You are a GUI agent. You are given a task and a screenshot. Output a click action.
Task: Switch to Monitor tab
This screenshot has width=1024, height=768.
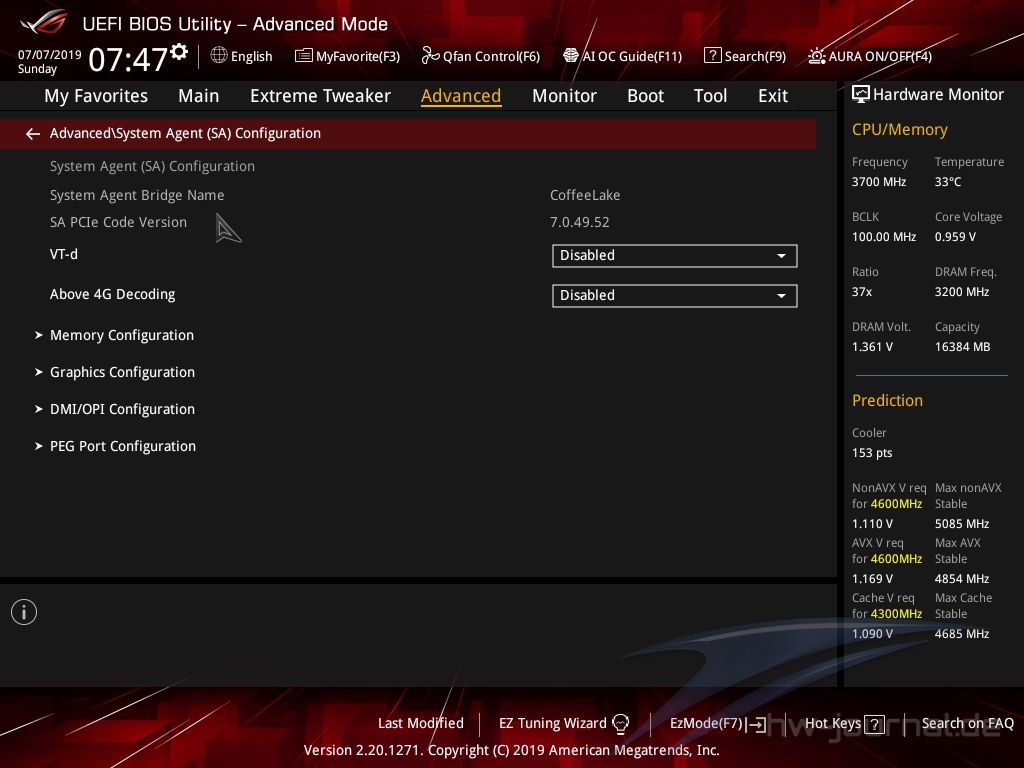point(564,96)
